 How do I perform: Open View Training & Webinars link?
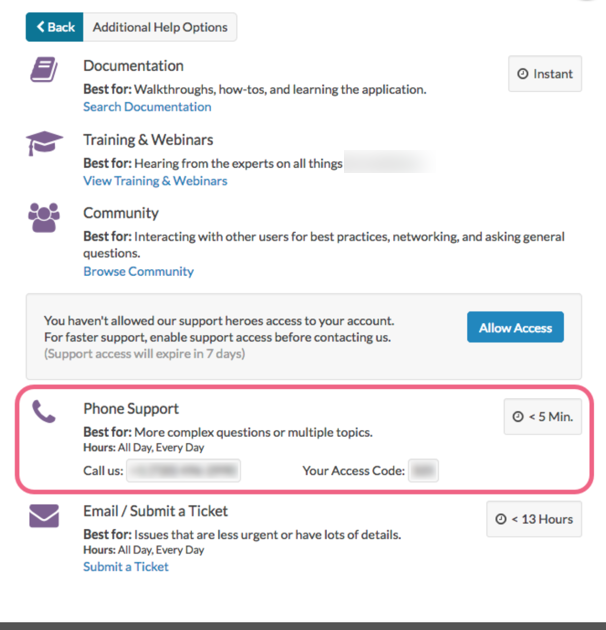pos(155,181)
